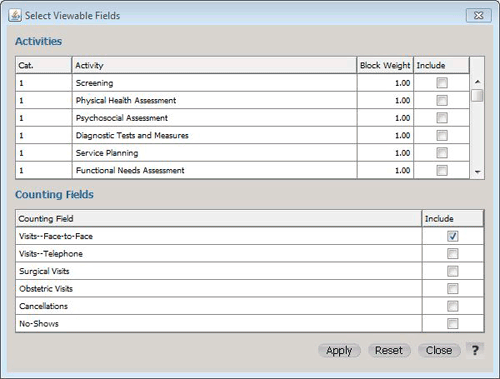Click the Activities scrollbar down arrow
The image size is (500, 379).
coord(477,172)
